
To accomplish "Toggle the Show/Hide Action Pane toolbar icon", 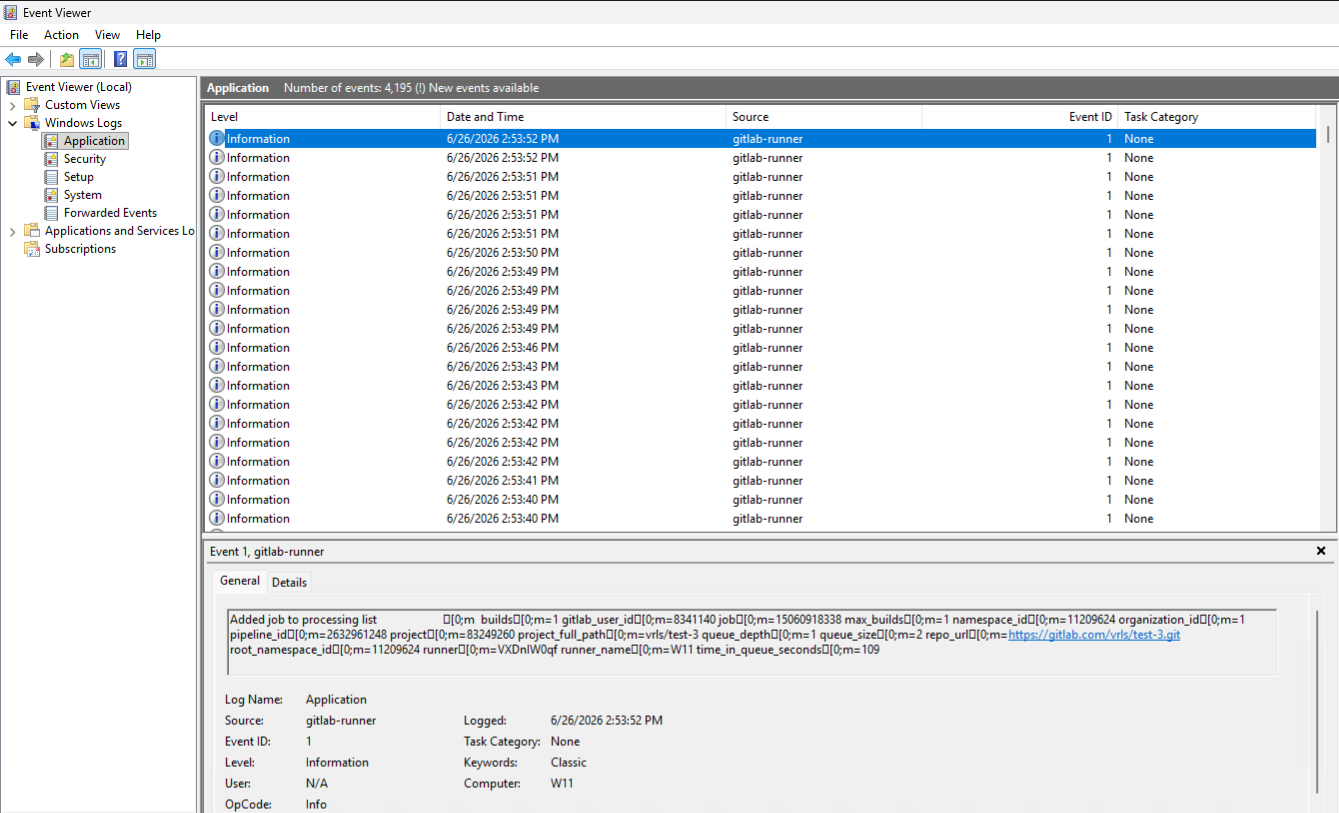I will [x=144, y=59].
